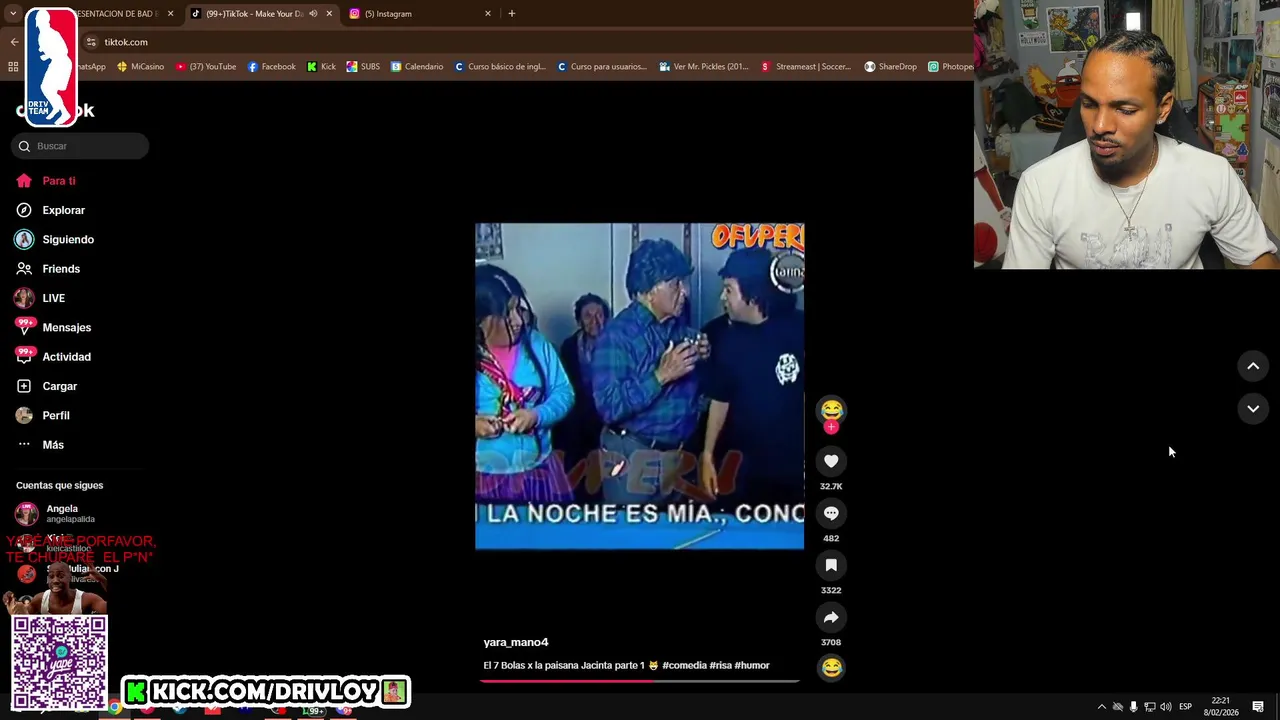The image size is (1280, 720).
Task: Open the Calendario bookmark
Action: [x=417, y=67]
